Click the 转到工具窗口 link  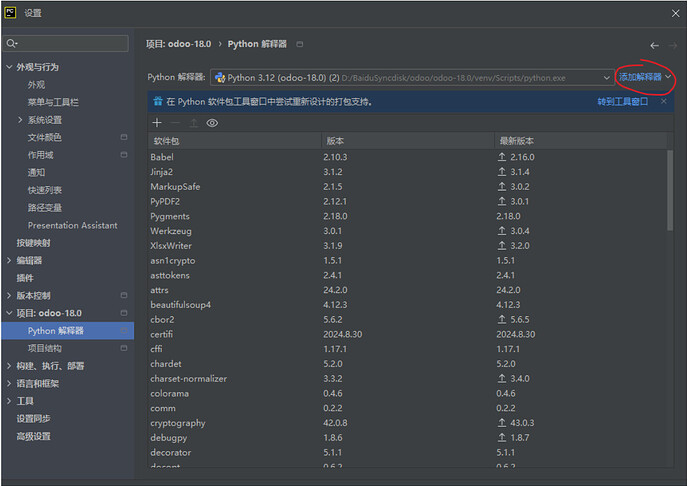coord(622,102)
